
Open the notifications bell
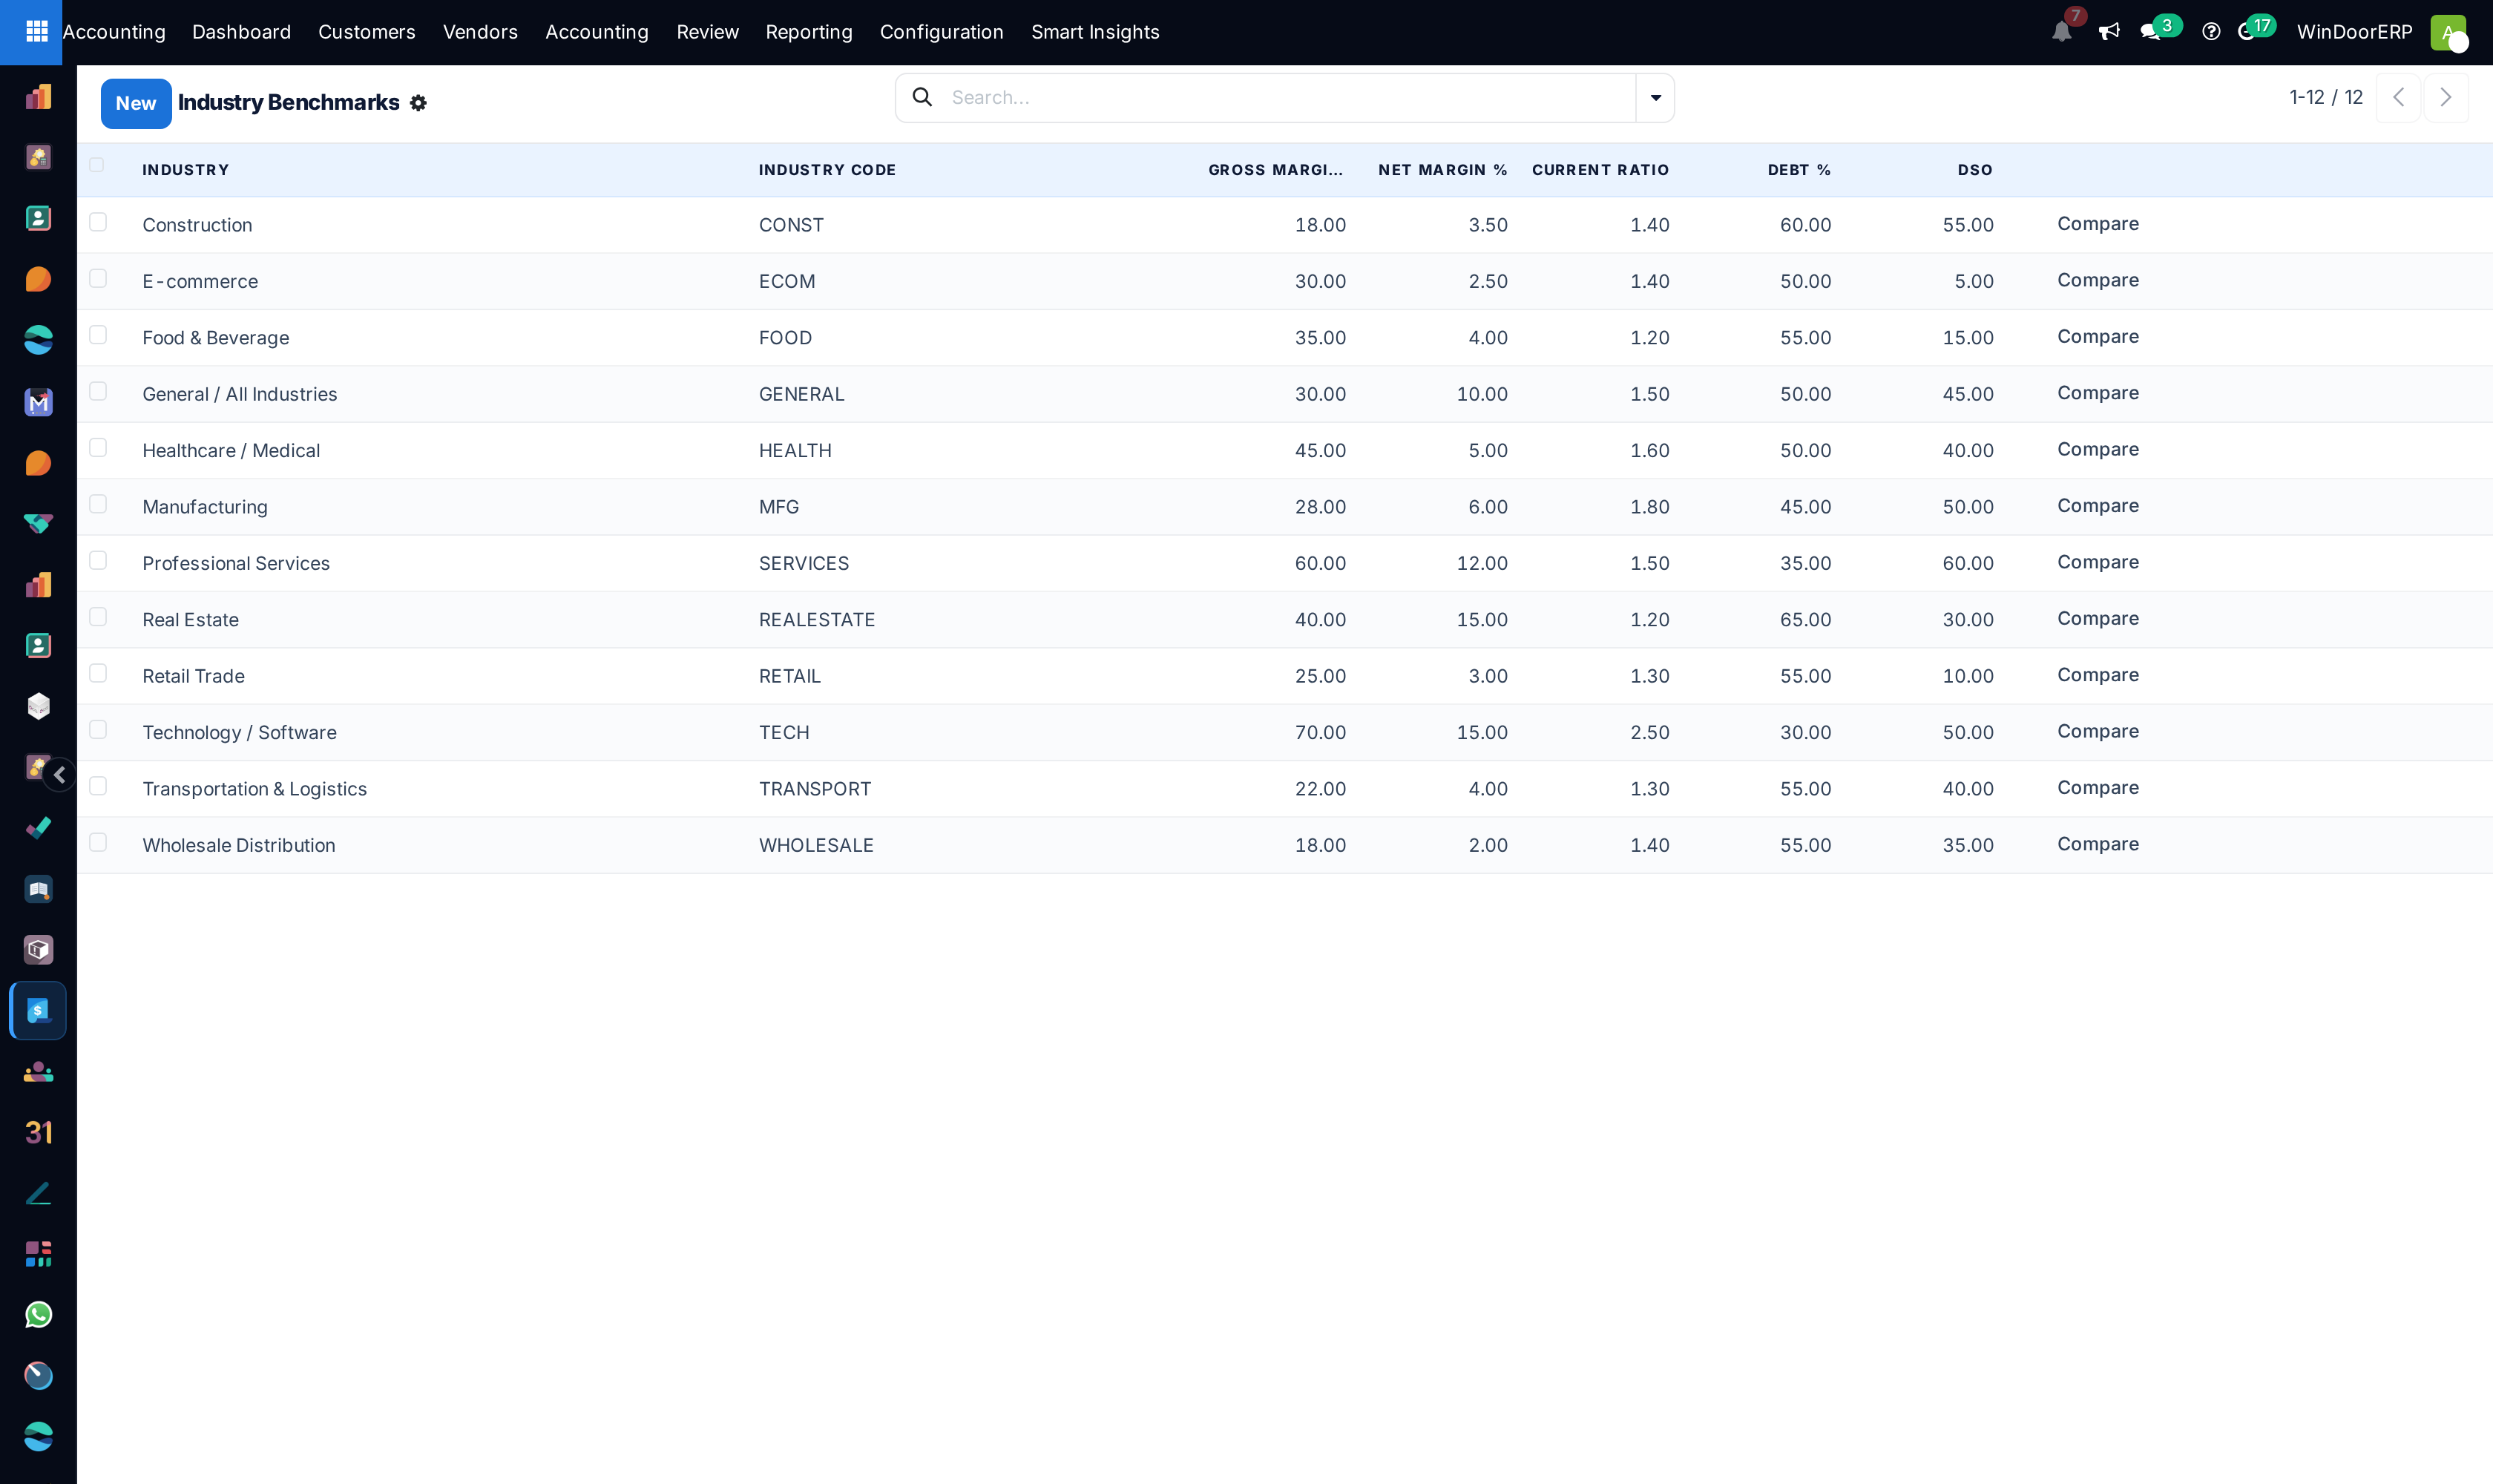(2061, 32)
